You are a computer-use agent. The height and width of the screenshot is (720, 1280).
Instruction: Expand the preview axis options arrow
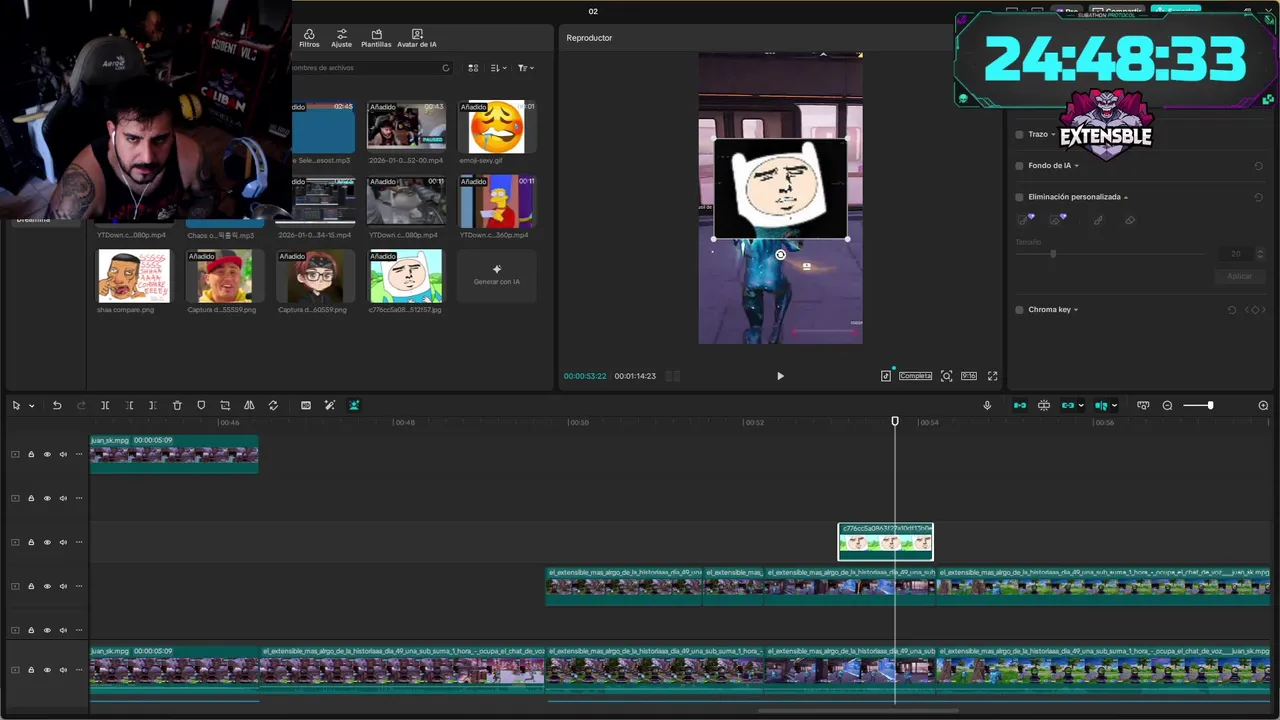point(1114,406)
